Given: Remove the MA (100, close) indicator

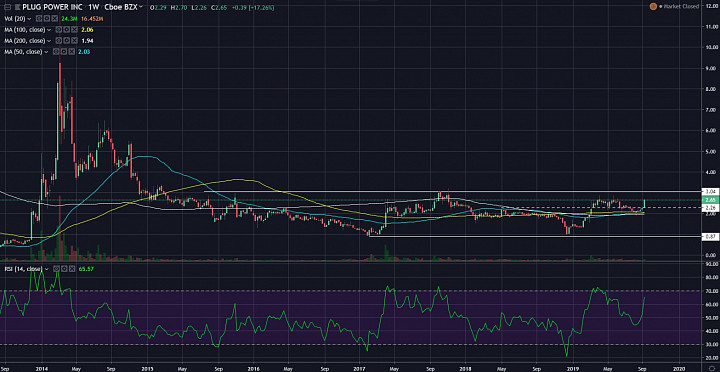Looking at the screenshot, I should click(x=74, y=29).
